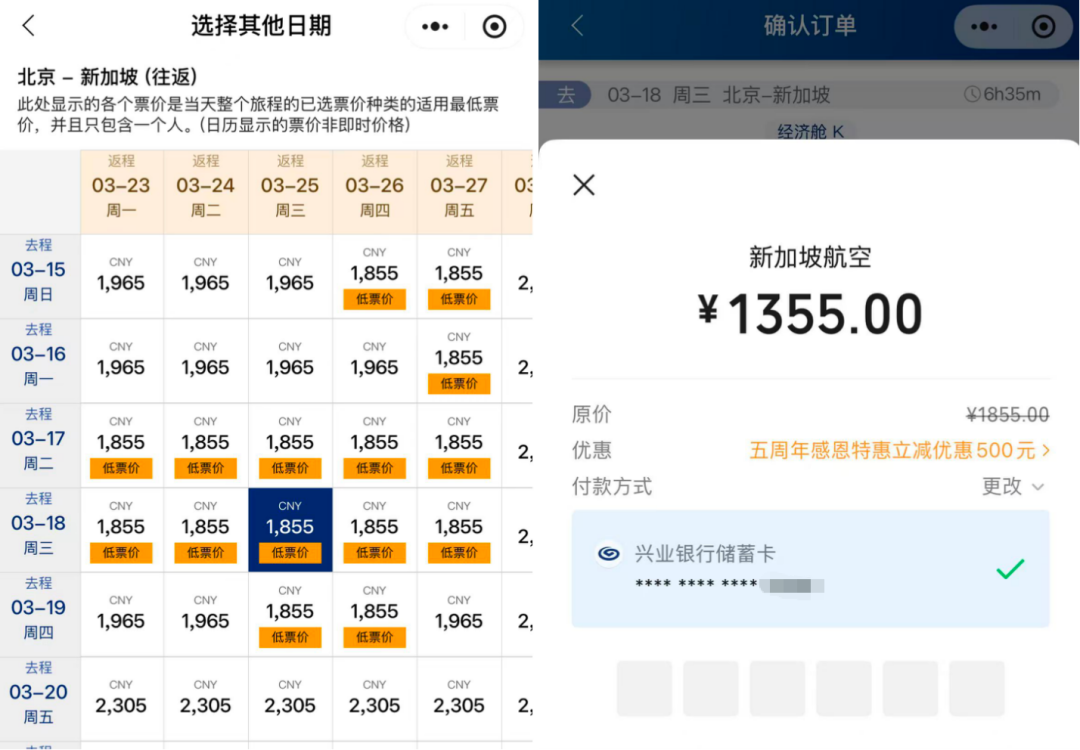Open the more options "..." capsule menu on left screen

434,27
